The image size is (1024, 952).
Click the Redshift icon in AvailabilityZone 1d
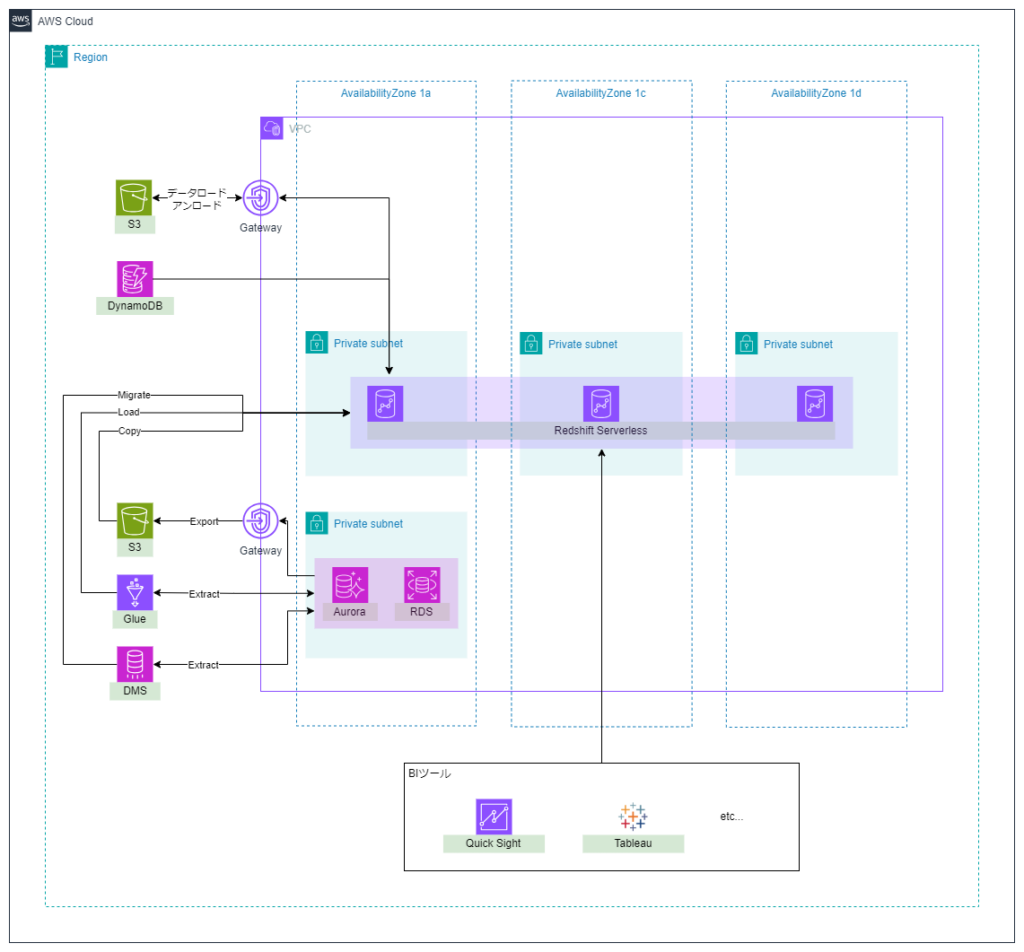point(815,404)
